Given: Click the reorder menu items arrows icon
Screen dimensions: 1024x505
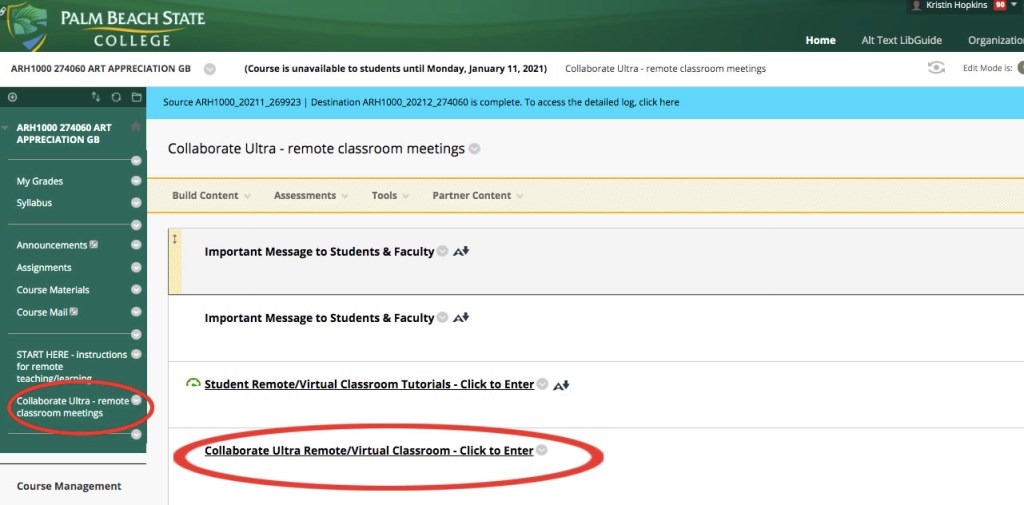Looking at the screenshot, I should (x=96, y=97).
